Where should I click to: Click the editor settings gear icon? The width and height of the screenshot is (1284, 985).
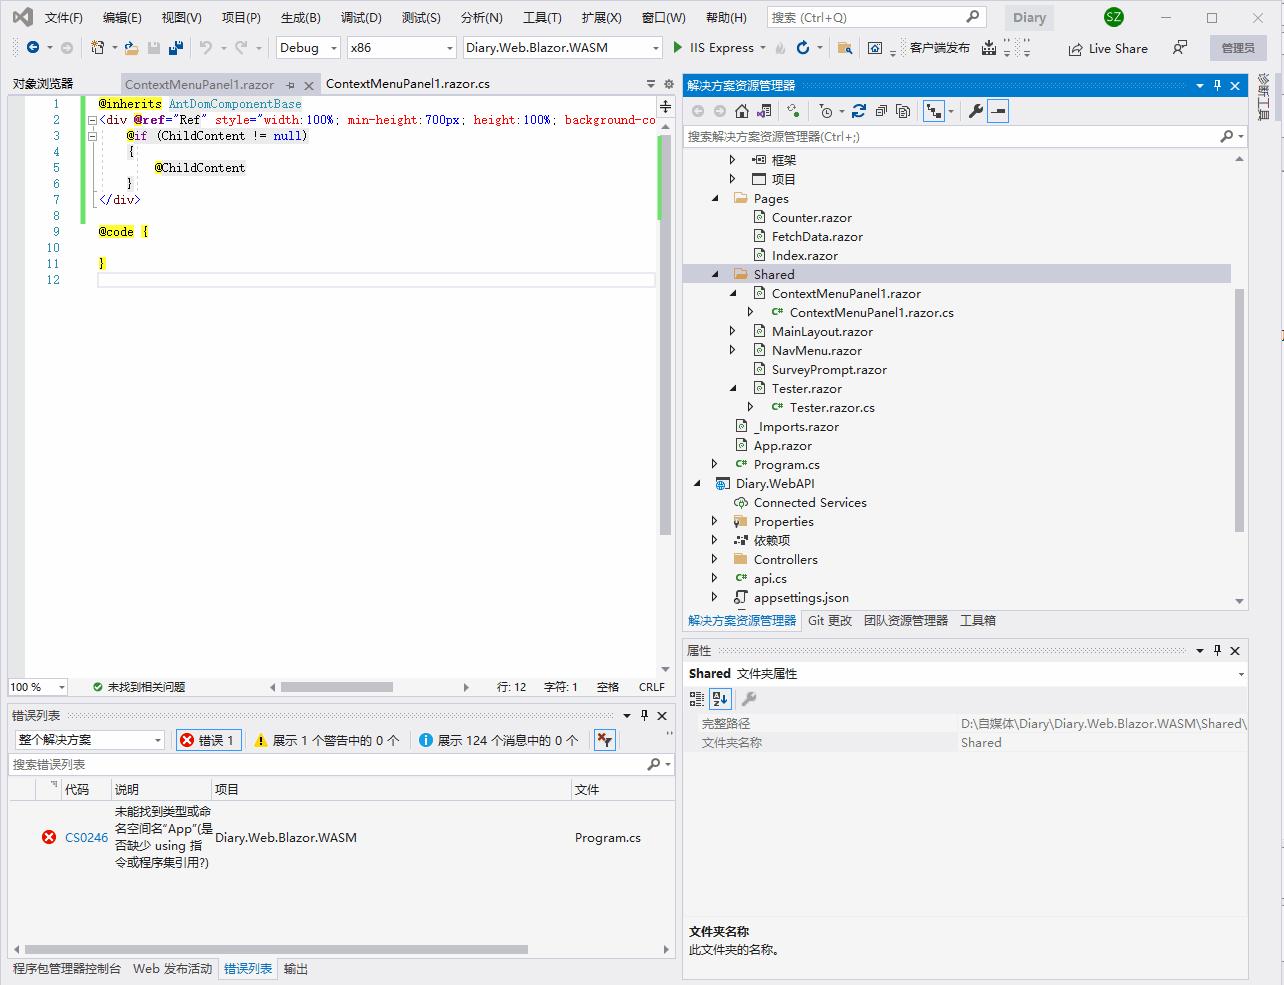[x=669, y=85]
